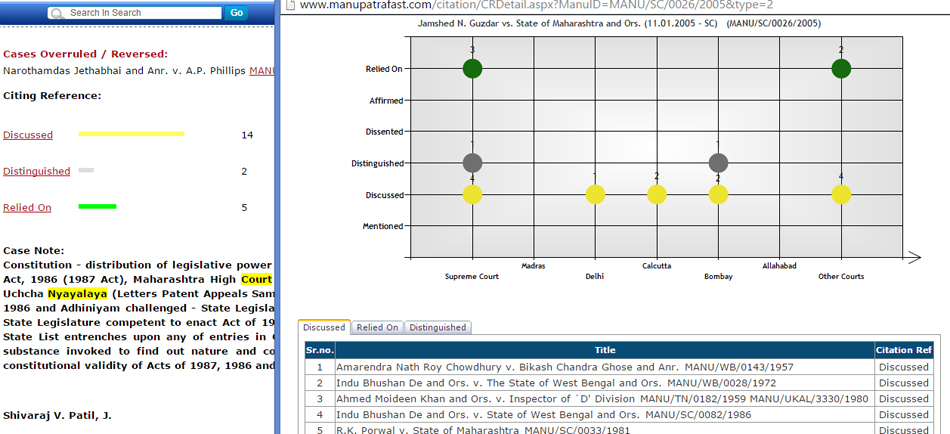Click the Allahabad axis label
Image resolution: width=950 pixels, height=434 pixels.
click(x=779, y=265)
